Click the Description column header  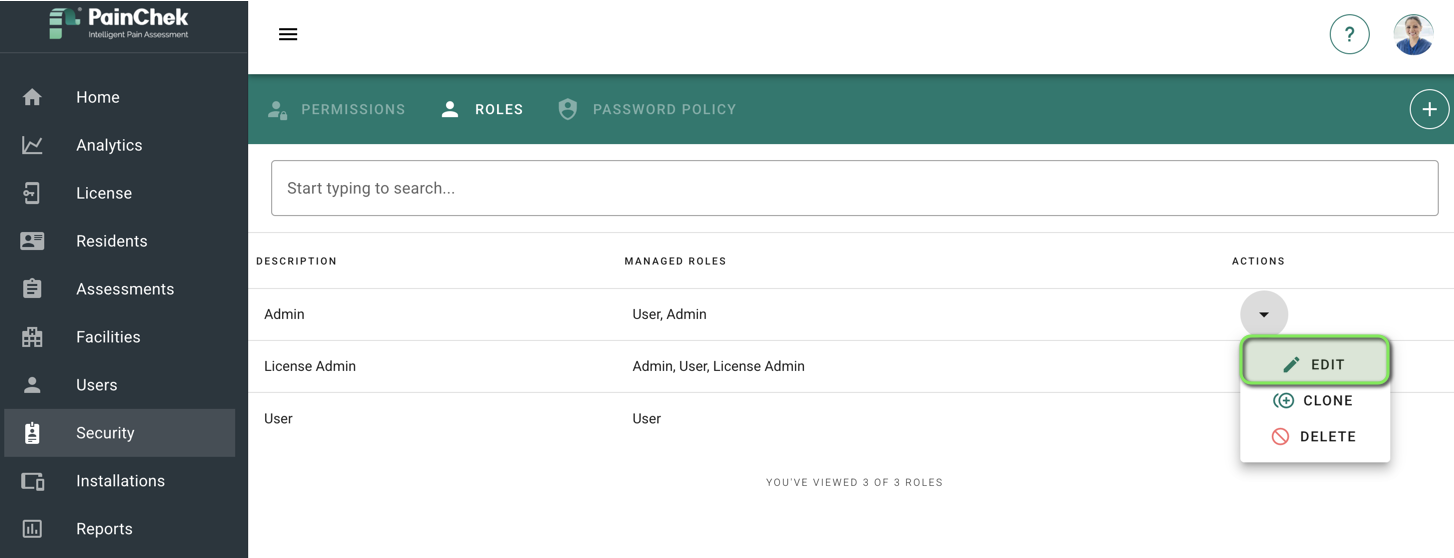(296, 261)
